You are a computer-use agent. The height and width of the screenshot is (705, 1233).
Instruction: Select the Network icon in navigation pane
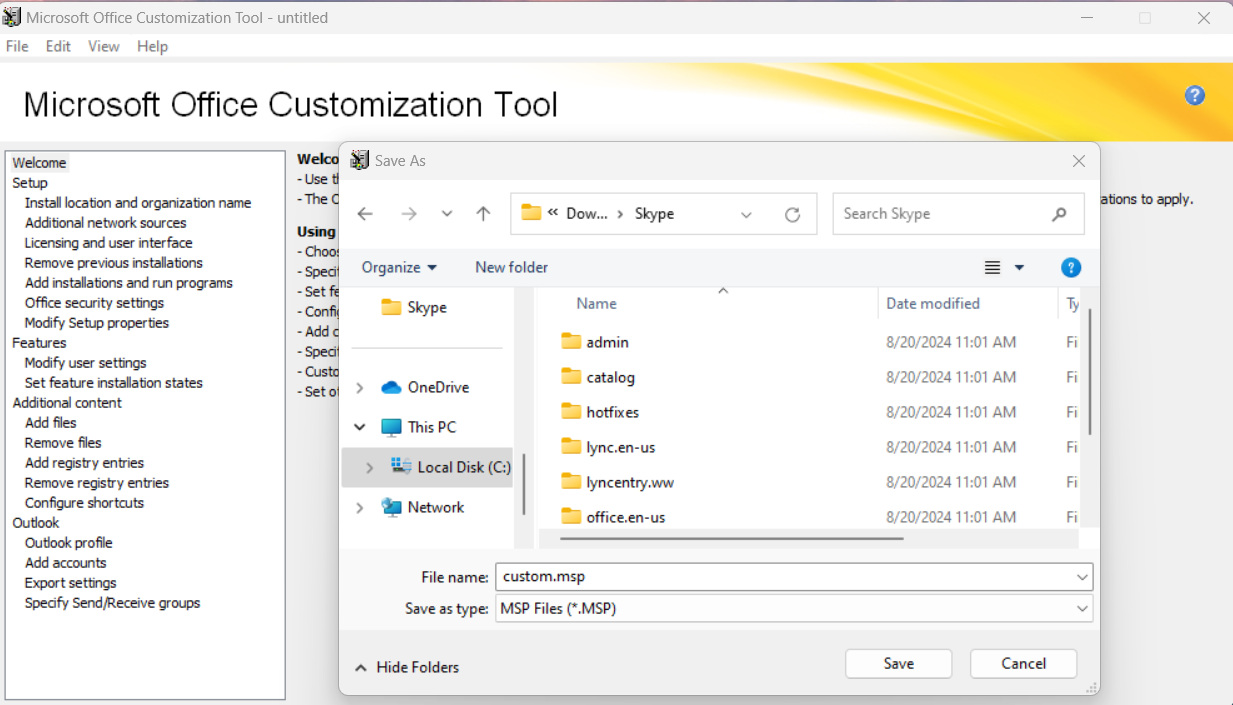click(391, 507)
